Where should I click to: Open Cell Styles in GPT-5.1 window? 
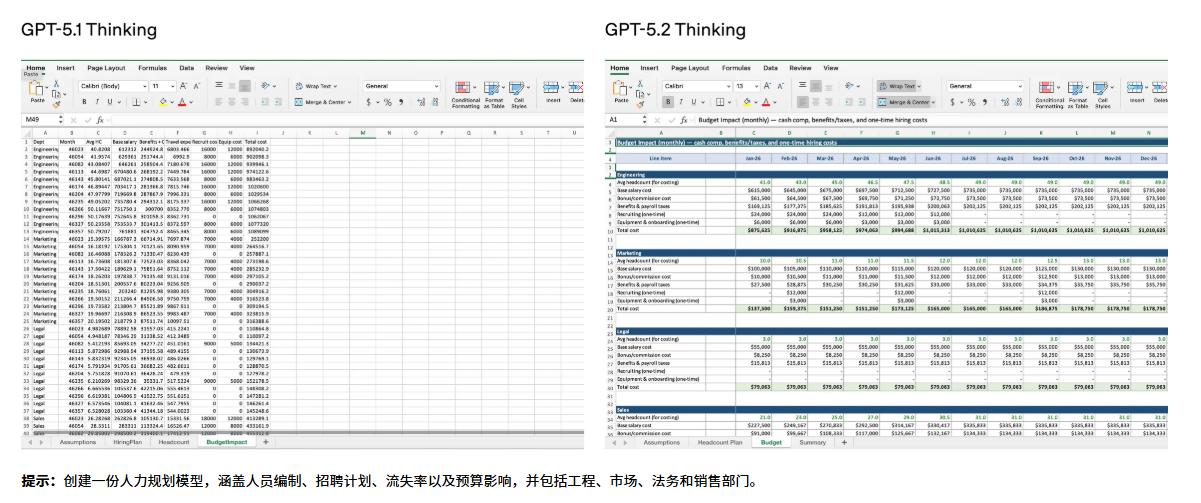(518, 94)
